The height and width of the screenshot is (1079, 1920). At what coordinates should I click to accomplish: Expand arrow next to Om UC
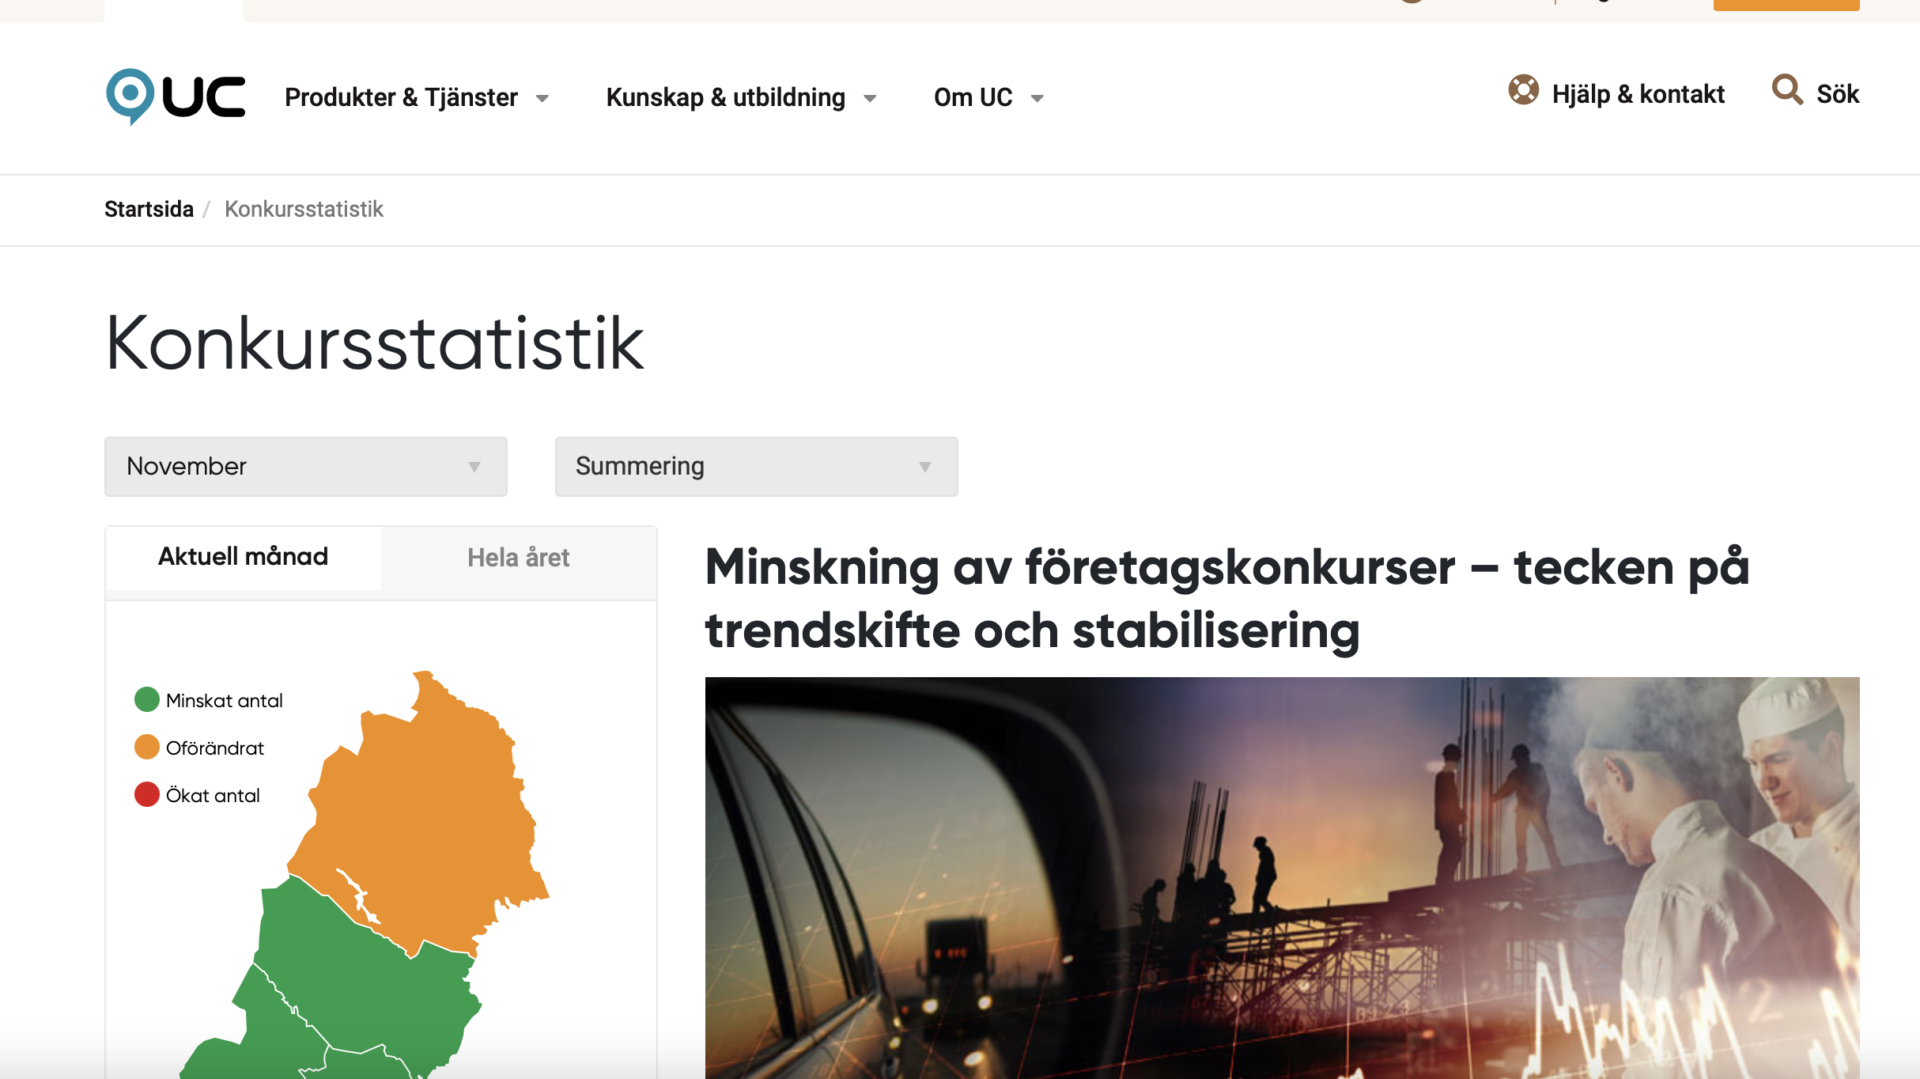pyautogui.click(x=1037, y=98)
